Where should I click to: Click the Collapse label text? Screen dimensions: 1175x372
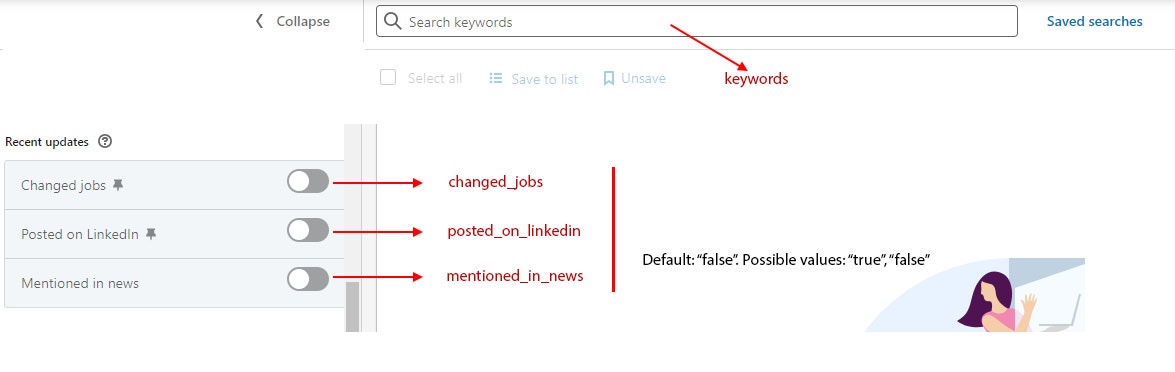point(303,22)
